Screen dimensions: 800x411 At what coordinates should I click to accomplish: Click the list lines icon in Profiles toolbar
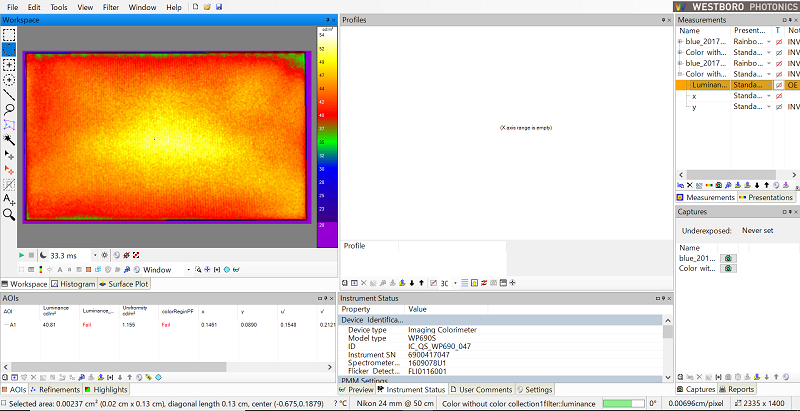(x=465, y=283)
